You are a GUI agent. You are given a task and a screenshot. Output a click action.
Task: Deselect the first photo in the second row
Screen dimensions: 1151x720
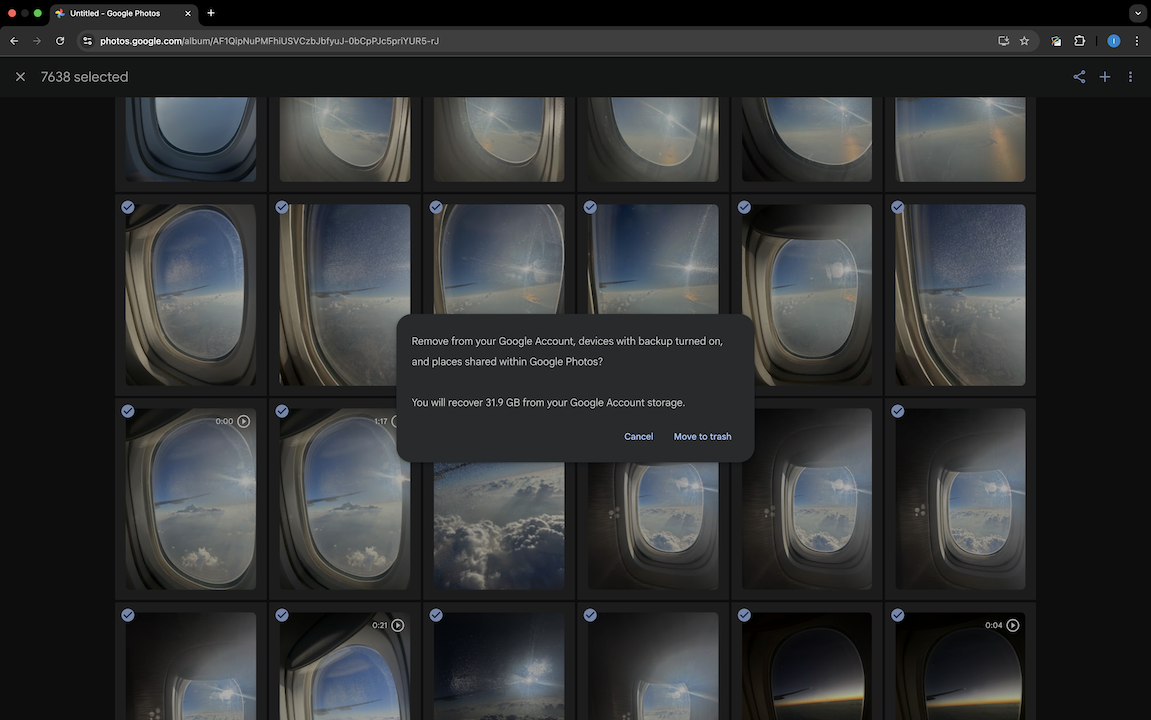pos(128,207)
